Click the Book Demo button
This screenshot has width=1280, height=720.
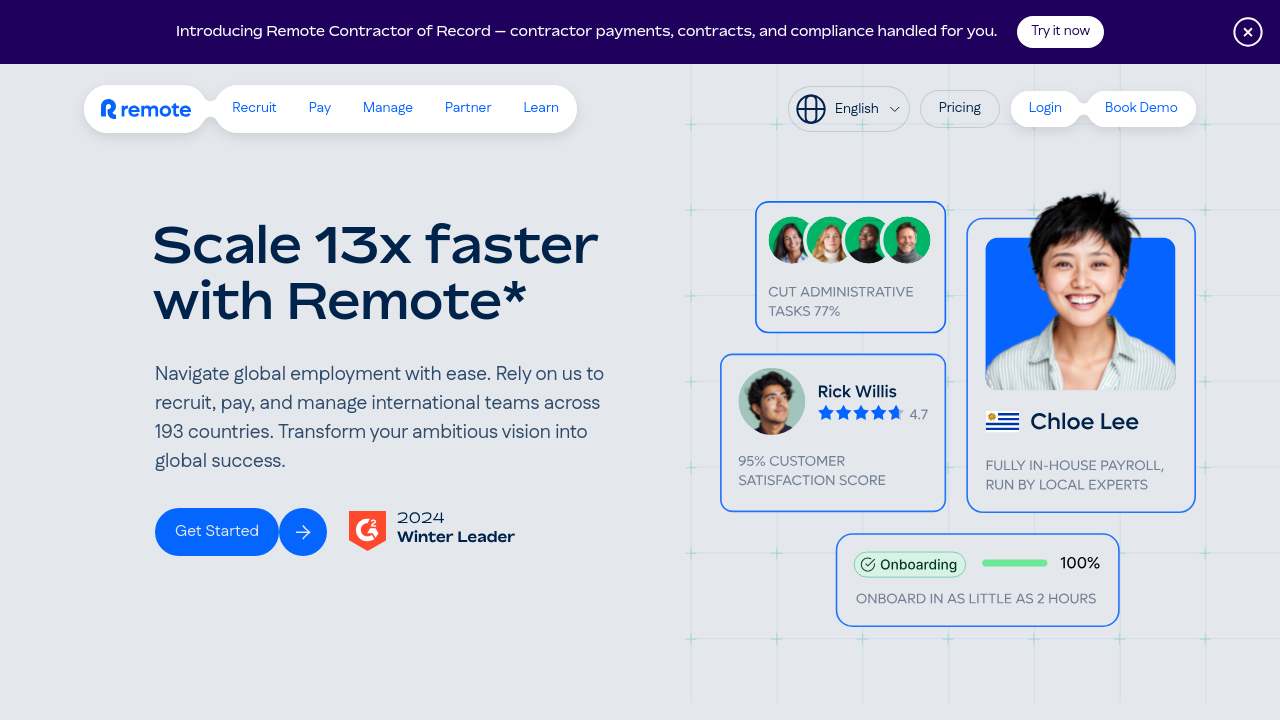pos(1141,108)
